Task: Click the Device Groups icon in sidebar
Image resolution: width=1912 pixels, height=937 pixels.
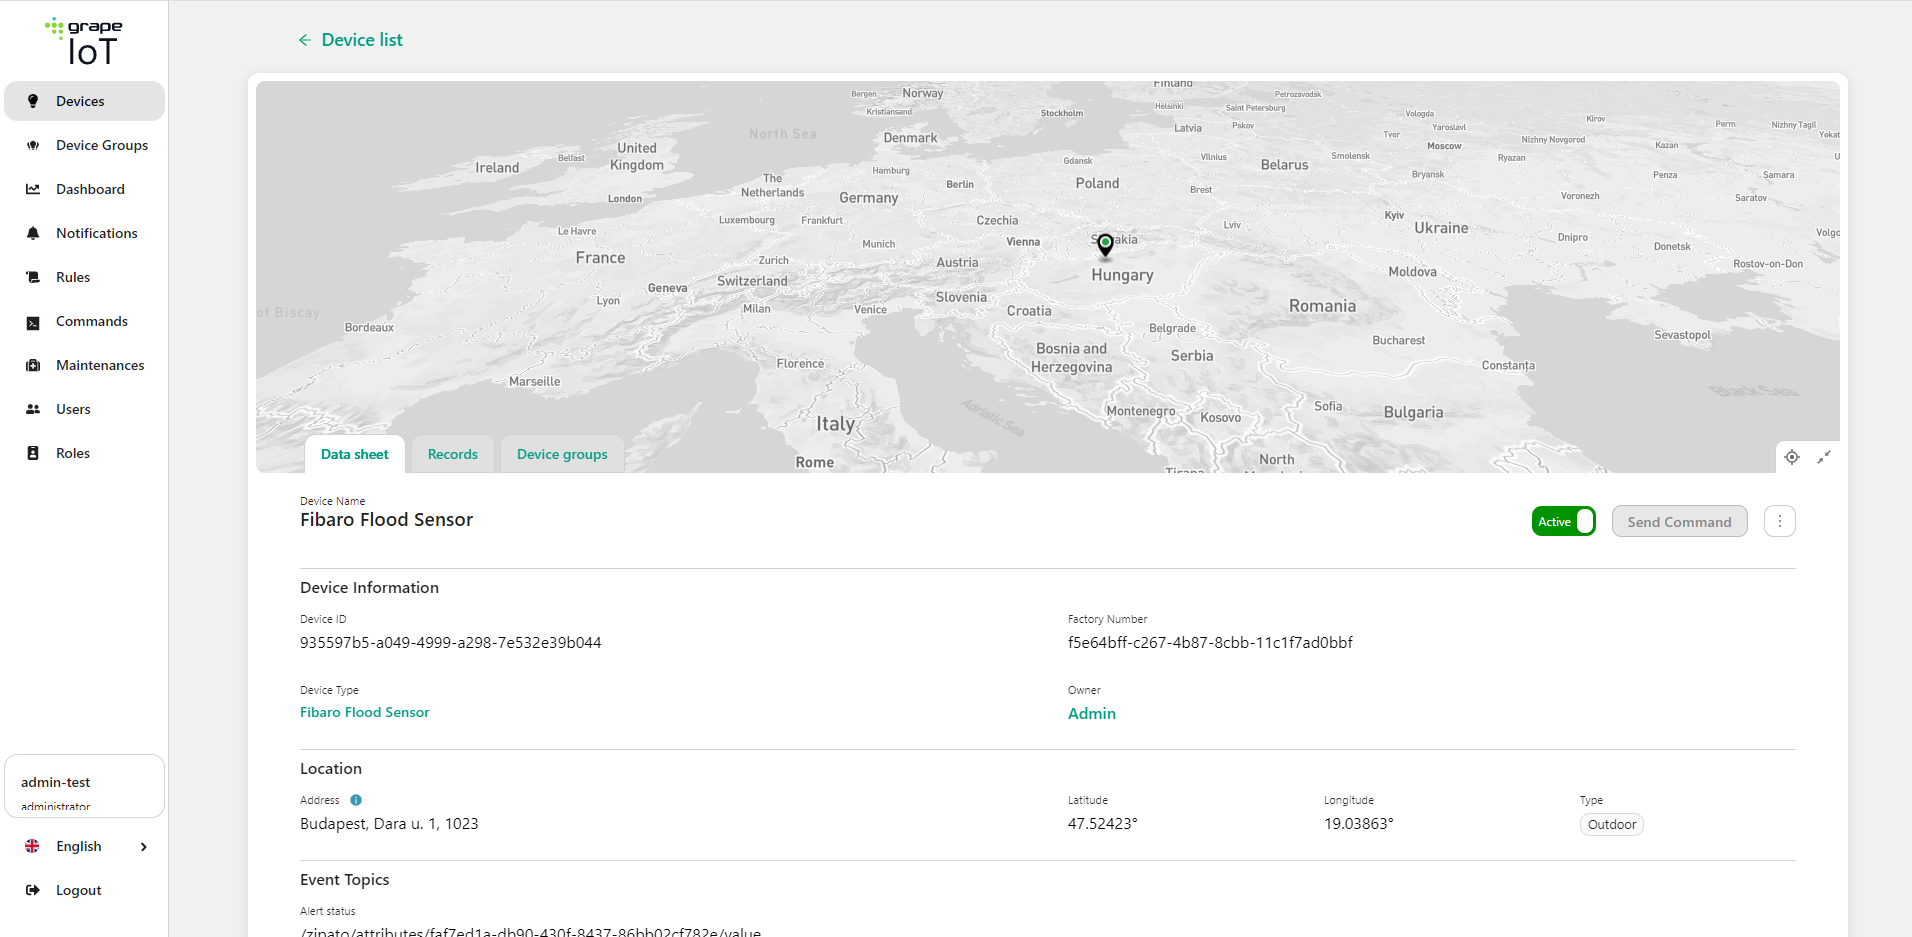Action: point(33,145)
